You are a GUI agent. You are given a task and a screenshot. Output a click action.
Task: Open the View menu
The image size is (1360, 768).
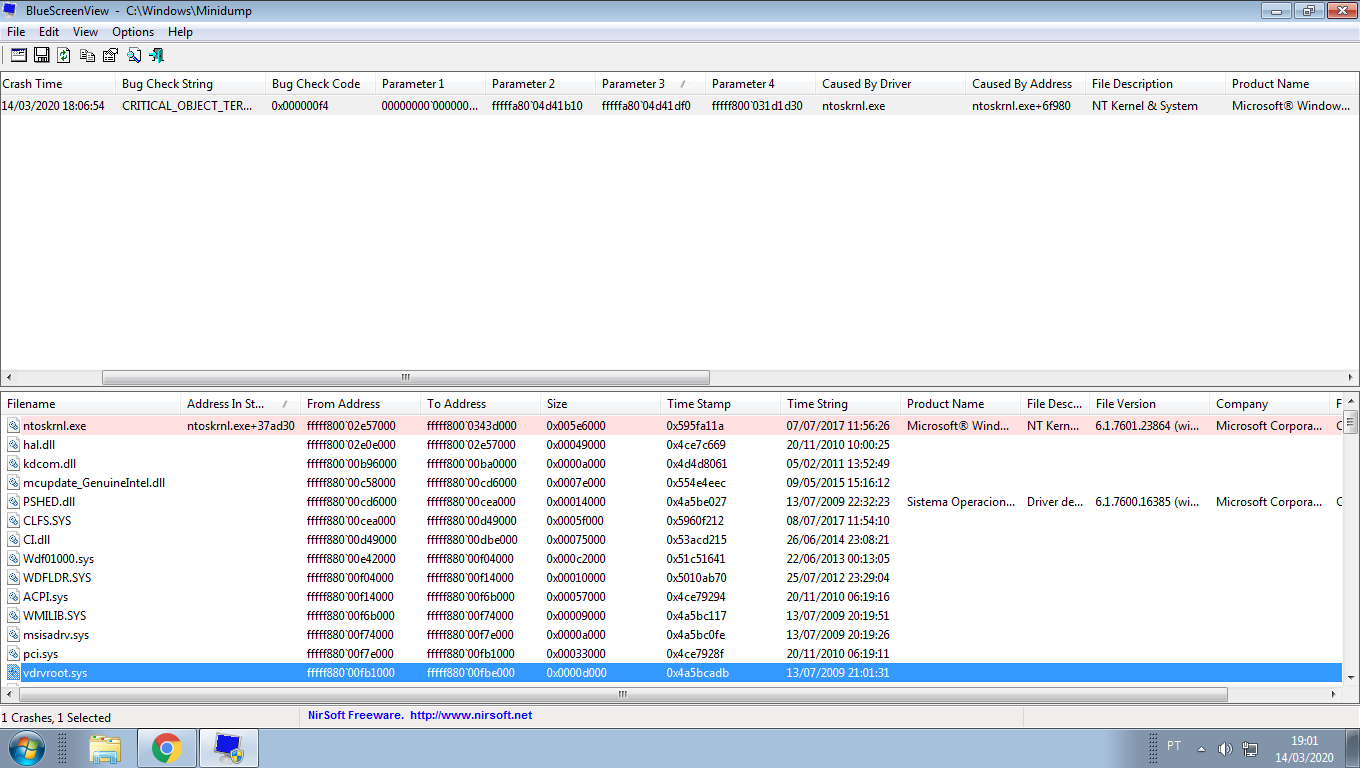[86, 32]
